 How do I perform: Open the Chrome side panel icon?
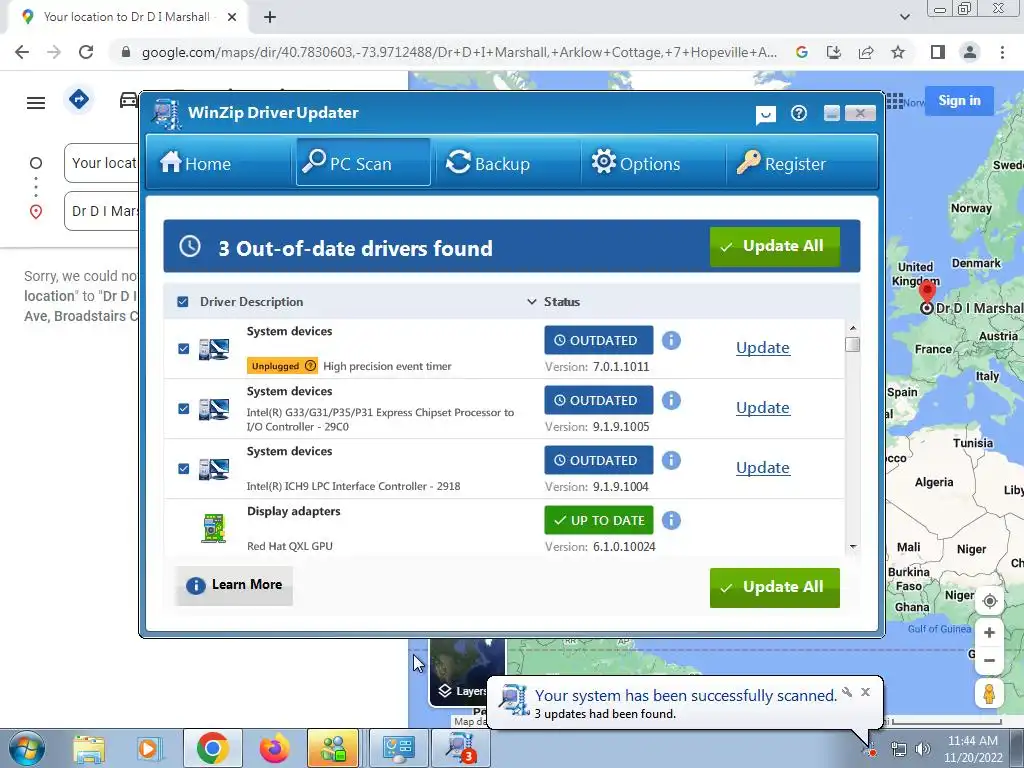click(938, 52)
